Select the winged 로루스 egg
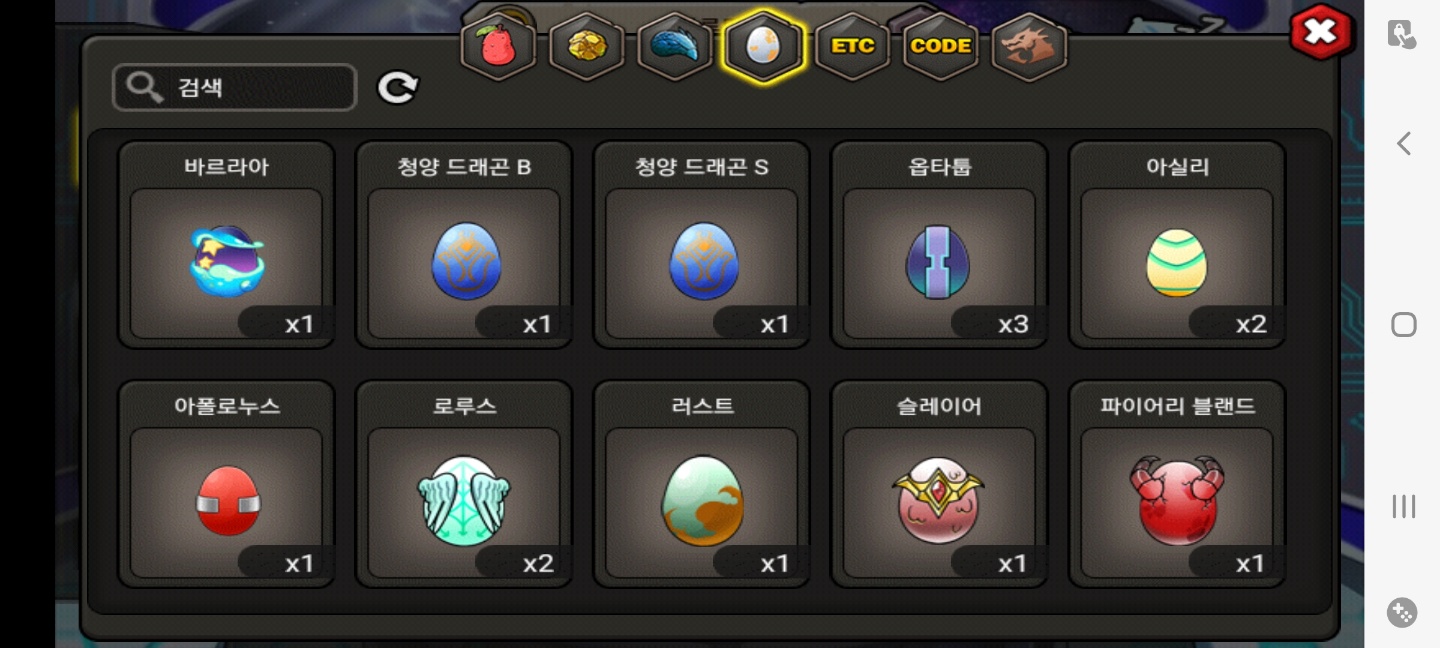Image resolution: width=1440 pixels, height=648 pixels. pyautogui.click(x=464, y=484)
